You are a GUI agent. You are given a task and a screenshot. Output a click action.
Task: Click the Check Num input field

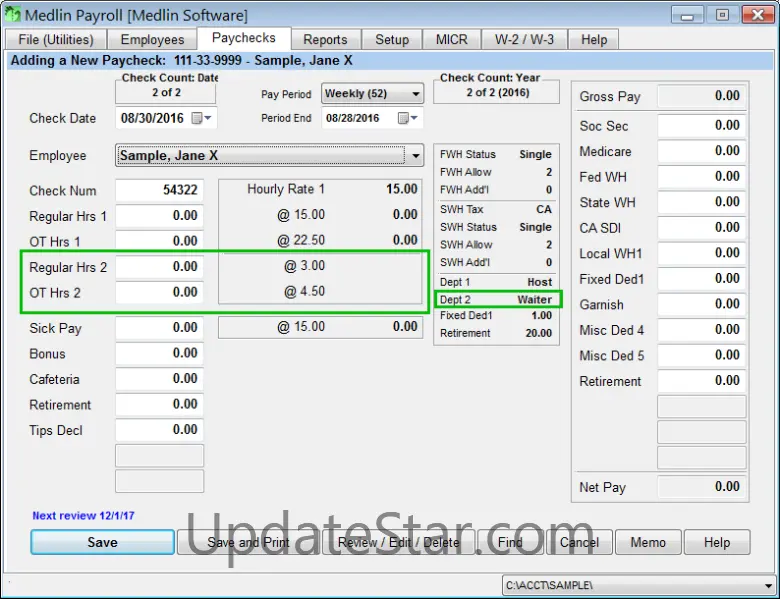click(160, 190)
